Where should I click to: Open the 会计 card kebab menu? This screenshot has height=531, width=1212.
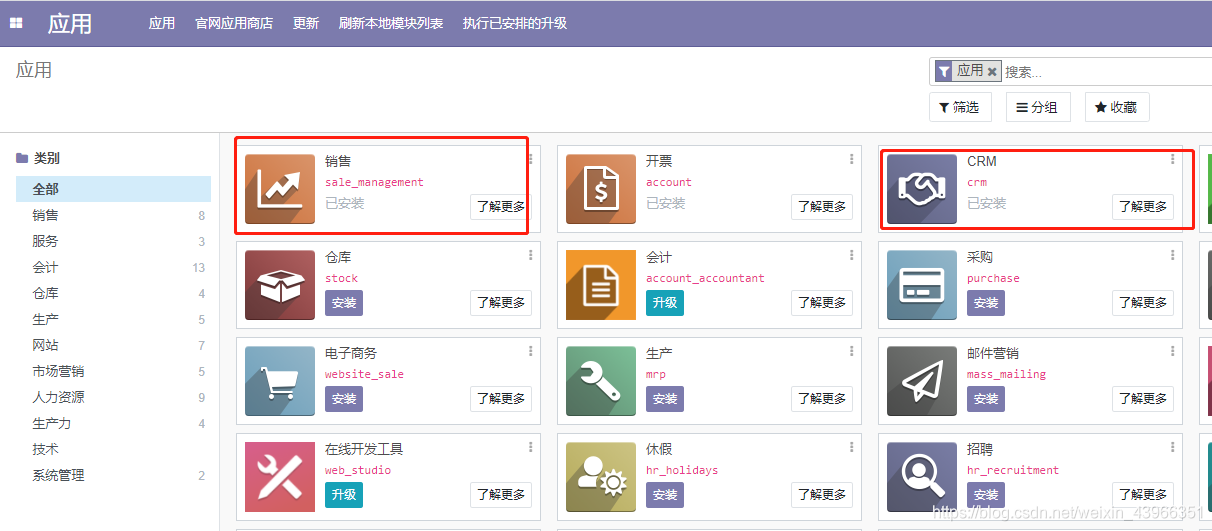[851, 255]
